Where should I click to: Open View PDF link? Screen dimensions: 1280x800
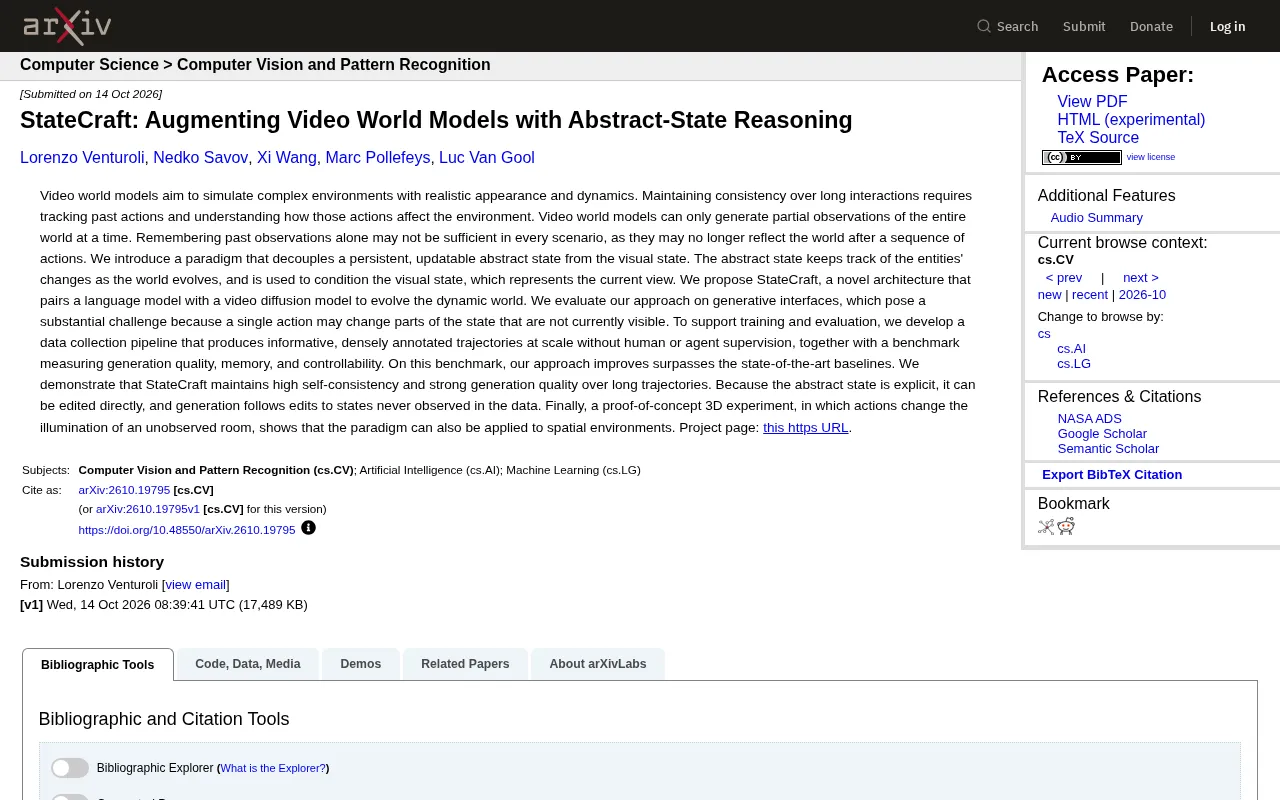(1092, 102)
